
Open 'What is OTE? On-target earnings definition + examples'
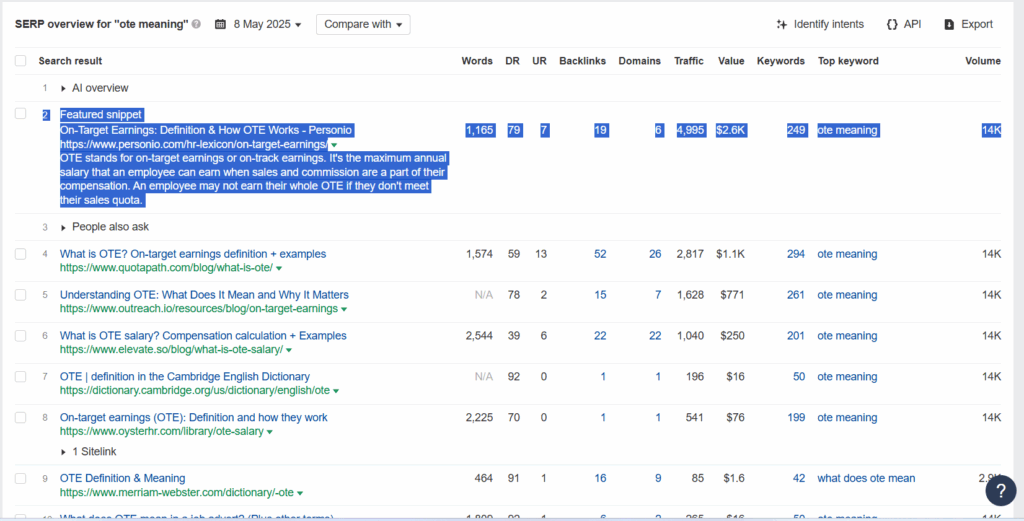pos(193,254)
